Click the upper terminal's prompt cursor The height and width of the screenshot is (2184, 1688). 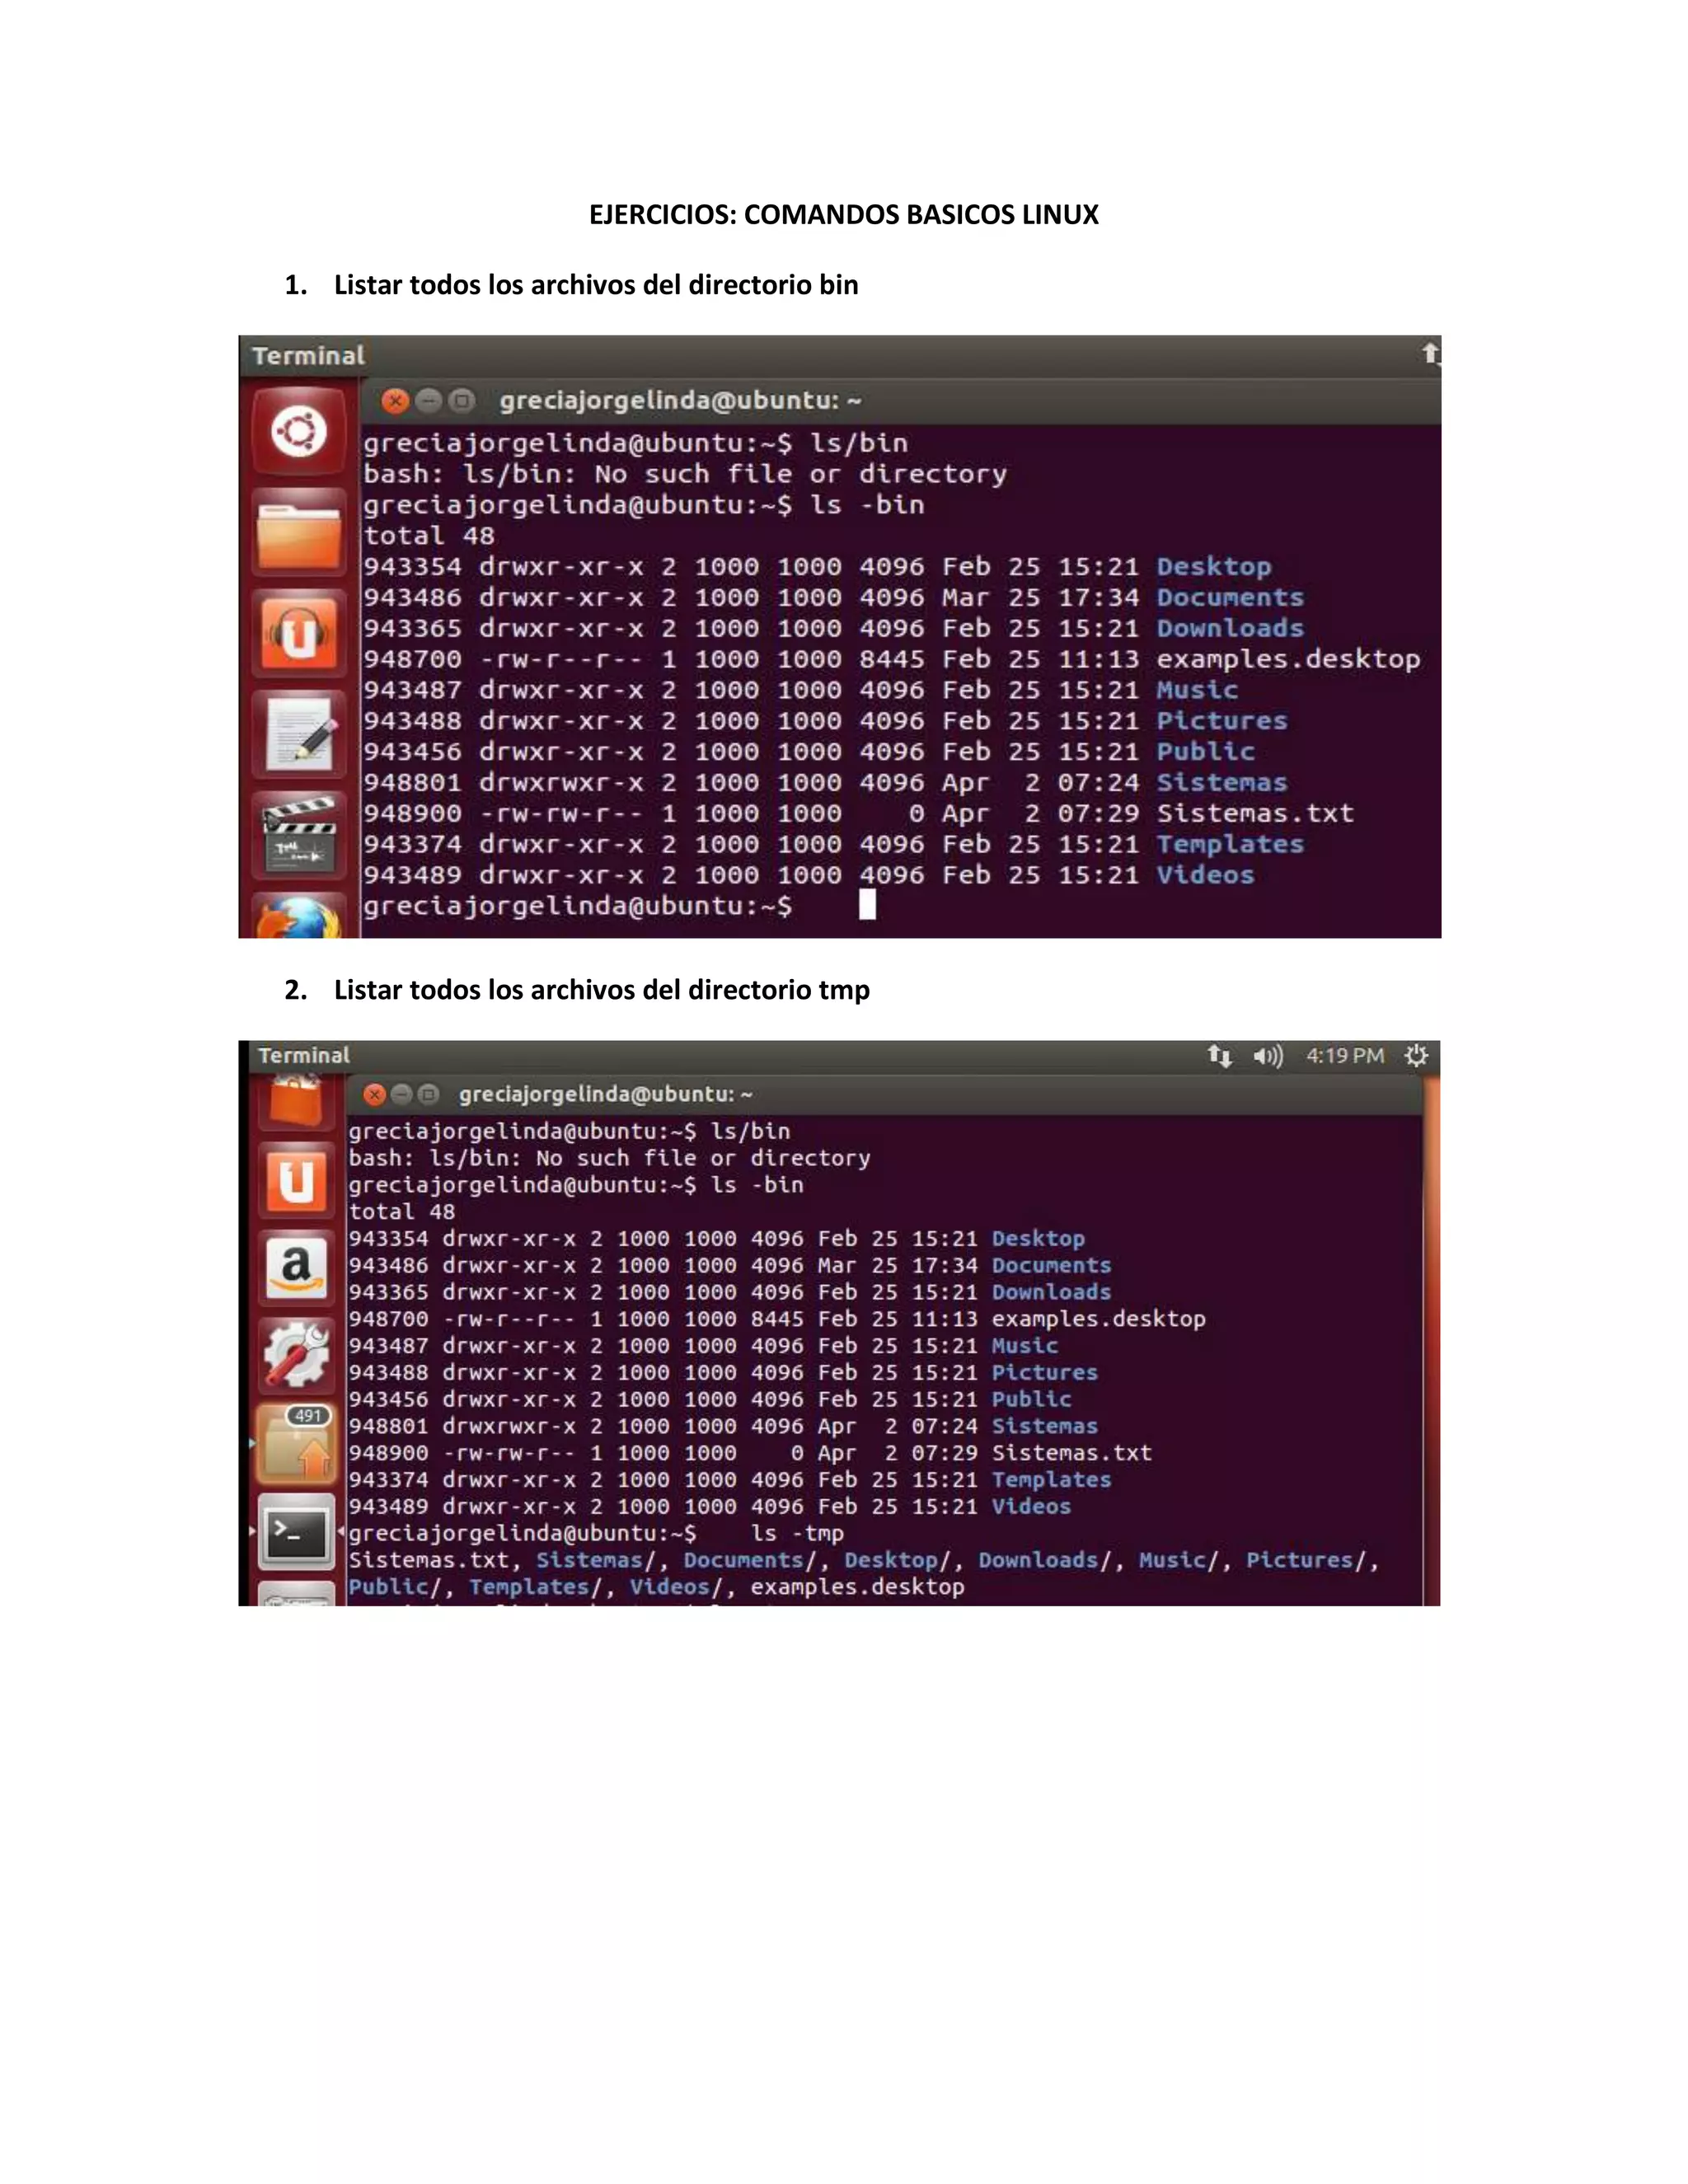tap(867, 905)
